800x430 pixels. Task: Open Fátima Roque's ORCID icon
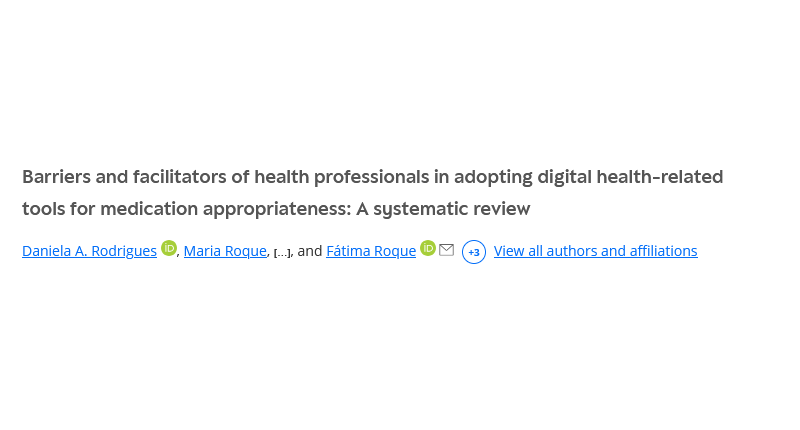[428, 249]
